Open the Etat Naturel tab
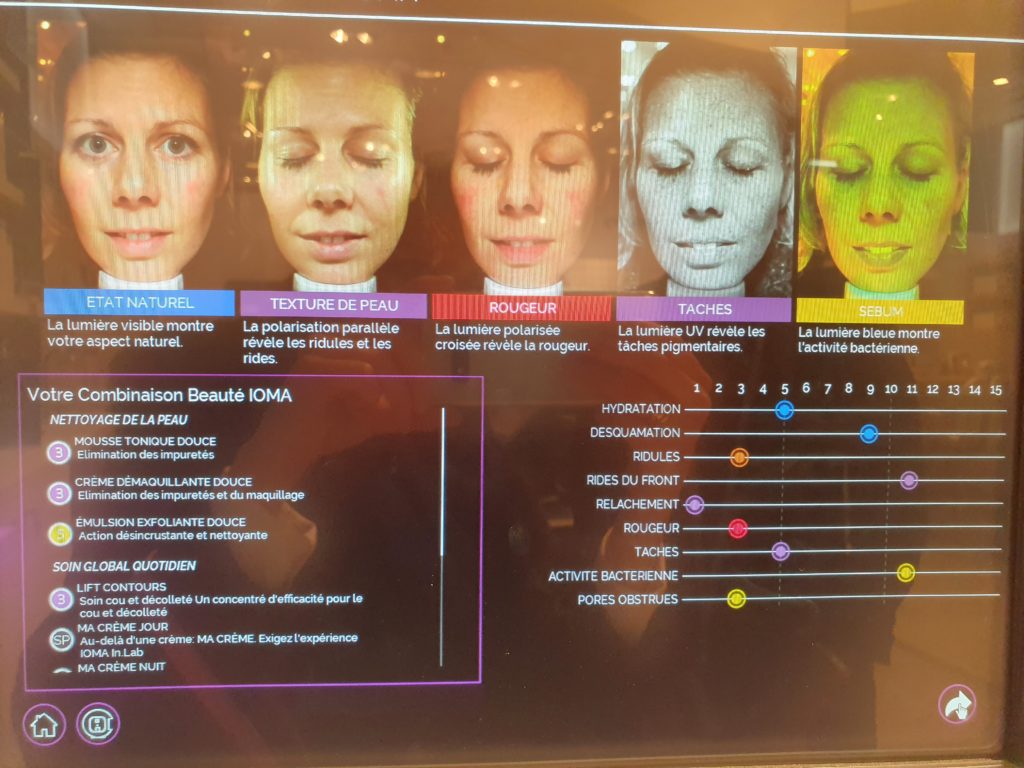The width and height of the screenshot is (1024, 768). pyautogui.click(x=139, y=302)
